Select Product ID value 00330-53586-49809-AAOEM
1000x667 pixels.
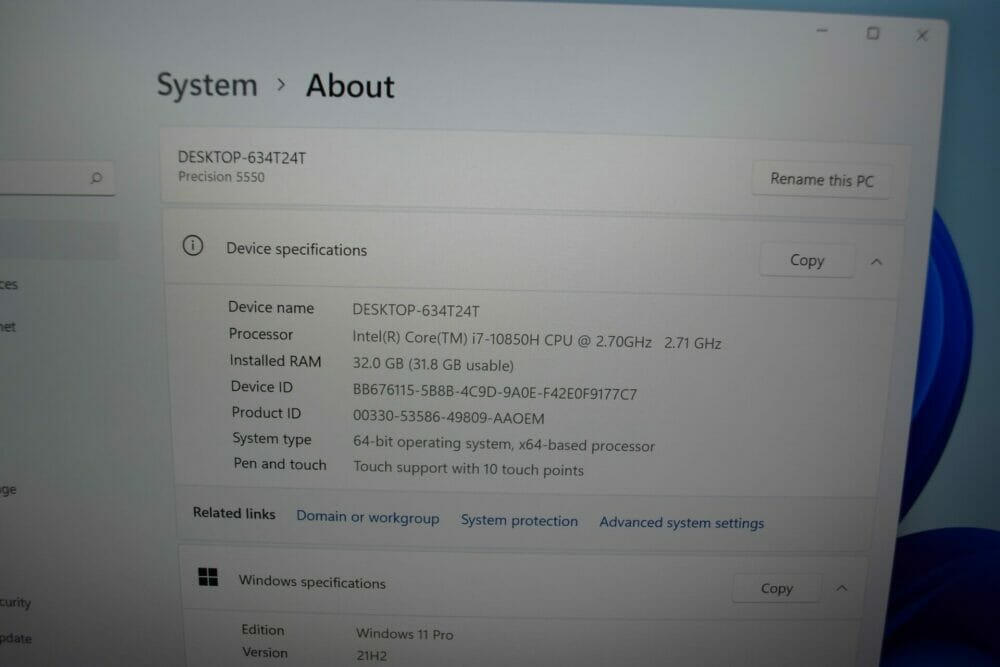click(448, 417)
